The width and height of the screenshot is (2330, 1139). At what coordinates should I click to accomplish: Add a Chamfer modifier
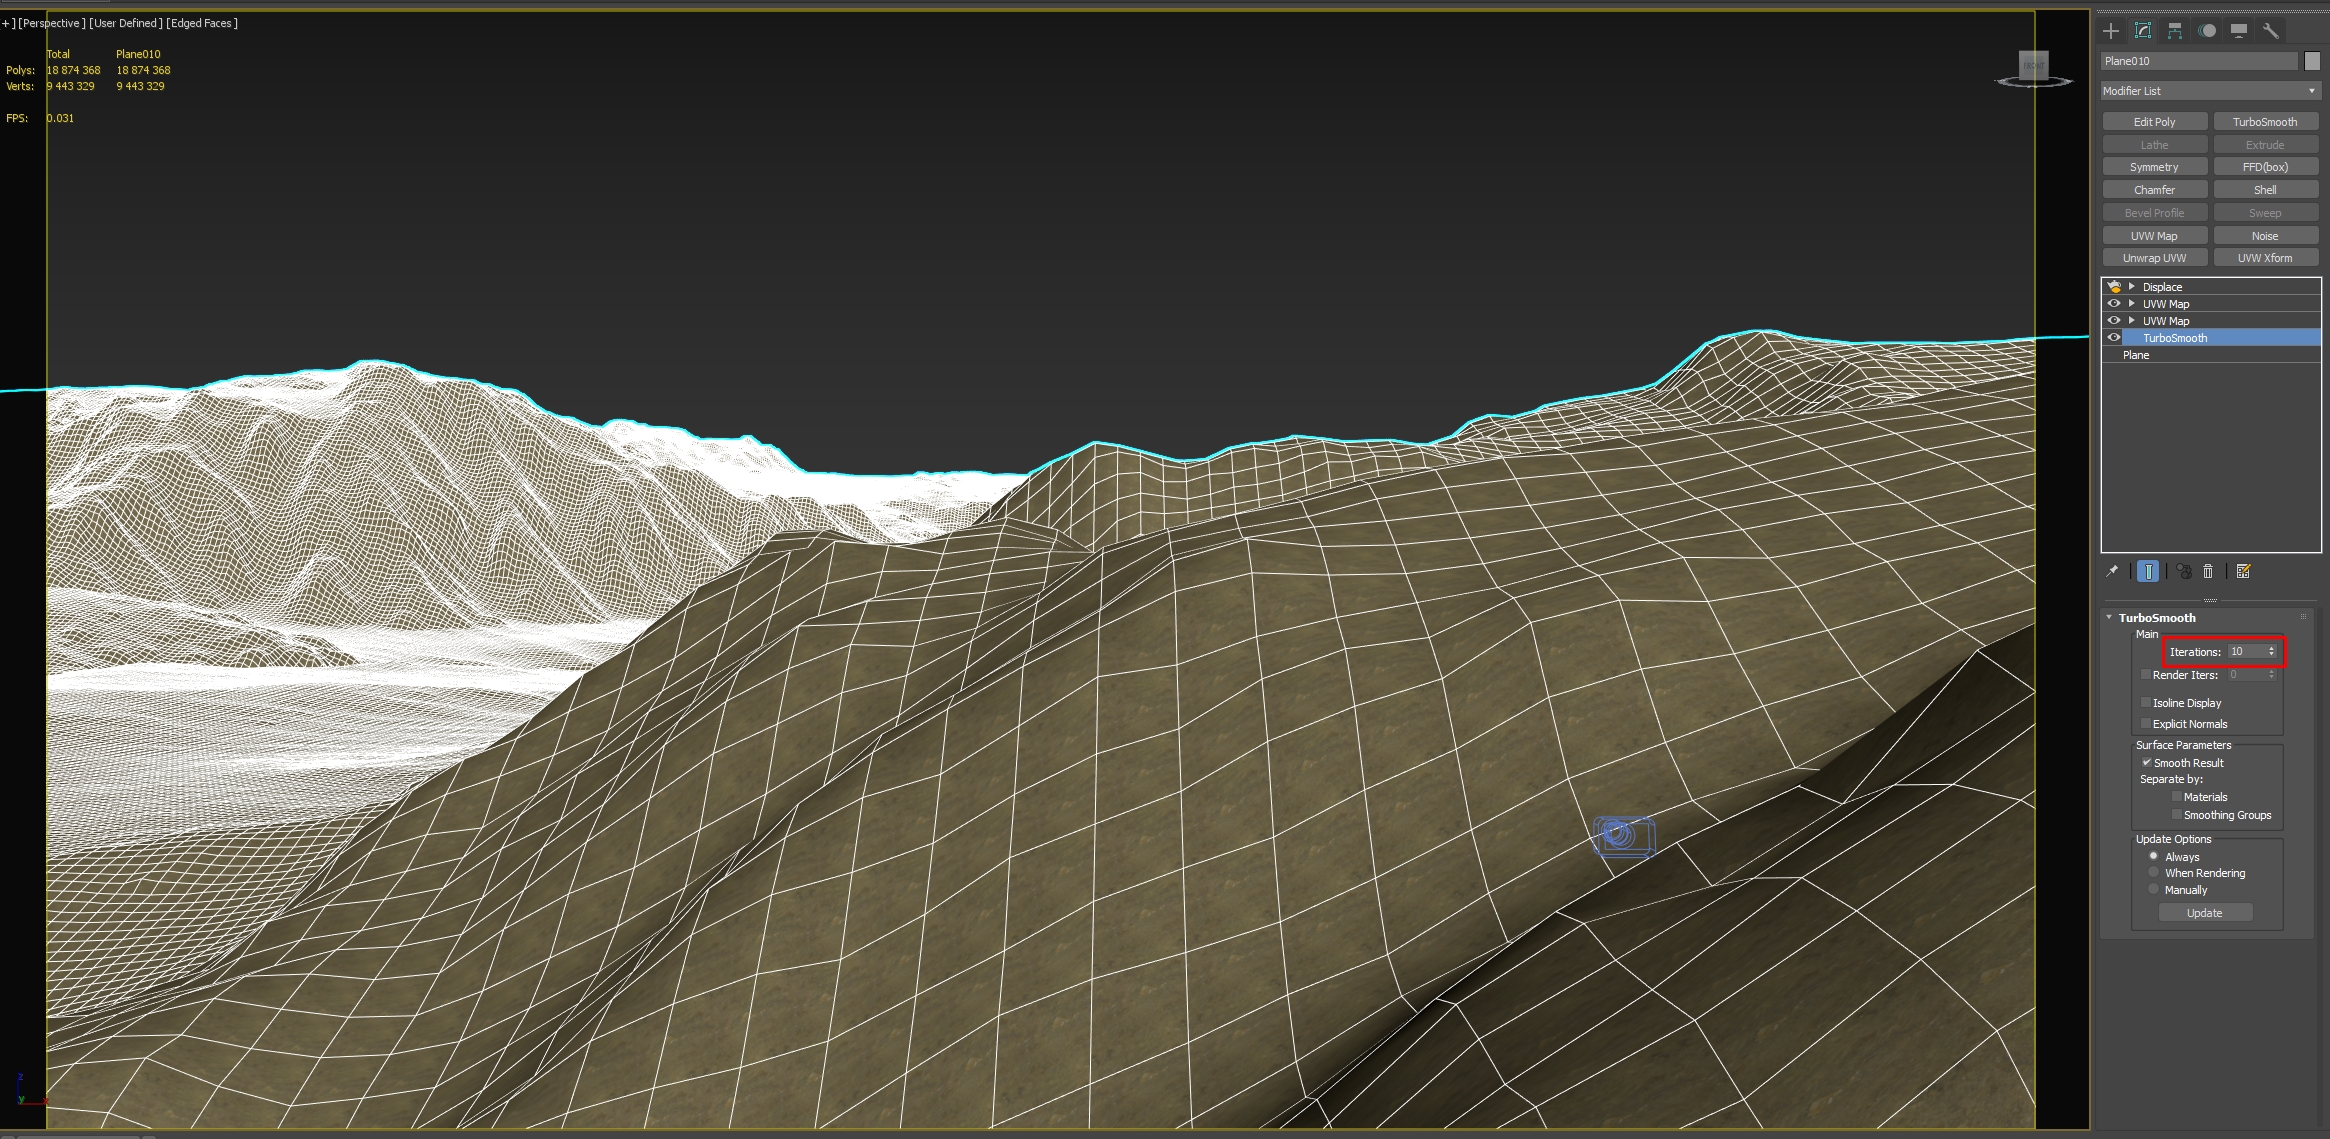click(2154, 190)
